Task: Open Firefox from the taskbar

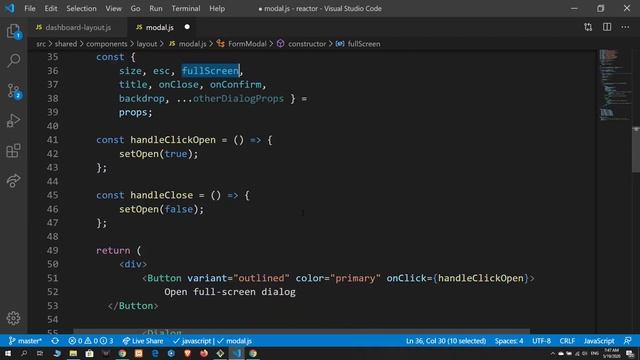Action: [x=204, y=353]
